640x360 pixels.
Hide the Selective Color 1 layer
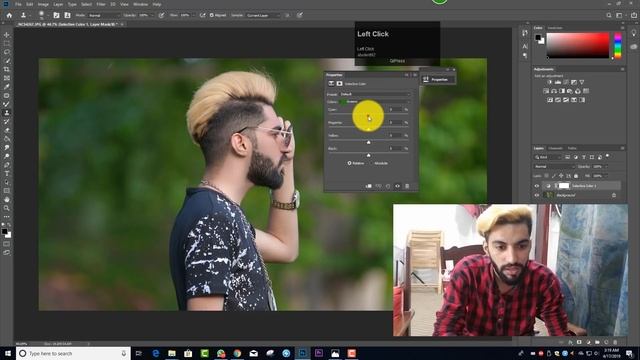click(537, 186)
